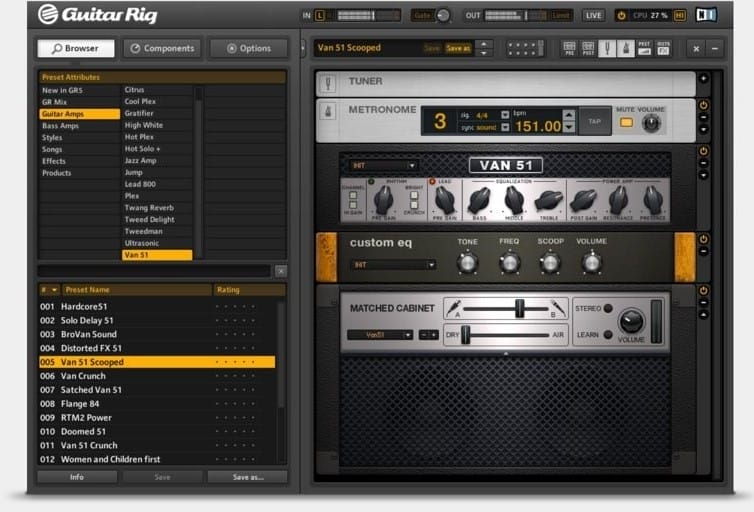Screen dimensions: 754x512
Task: Toggle the input L channel button
Action: pyautogui.click(x=320, y=15)
